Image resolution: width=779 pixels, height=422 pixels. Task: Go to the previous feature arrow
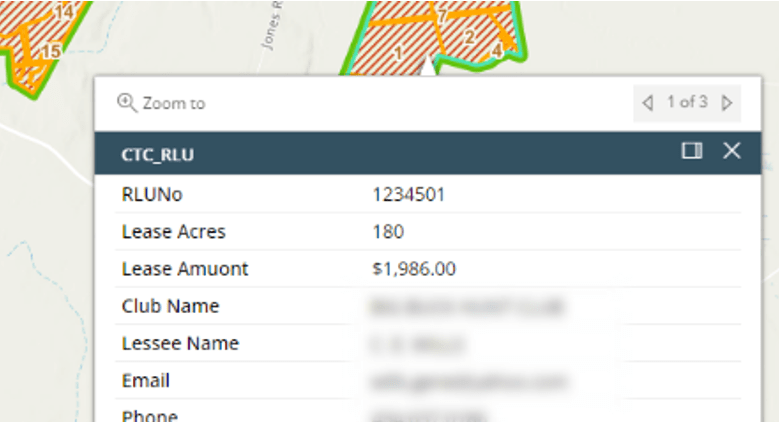647,102
